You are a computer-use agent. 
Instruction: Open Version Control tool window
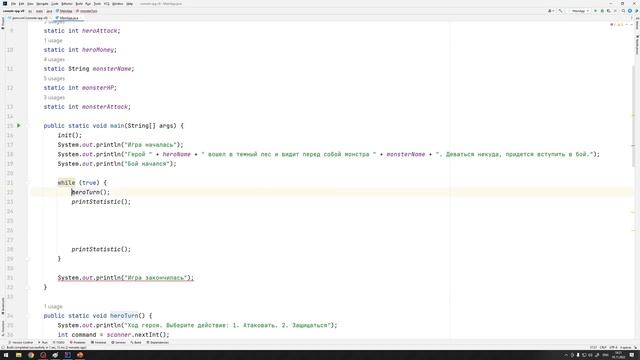point(21,342)
